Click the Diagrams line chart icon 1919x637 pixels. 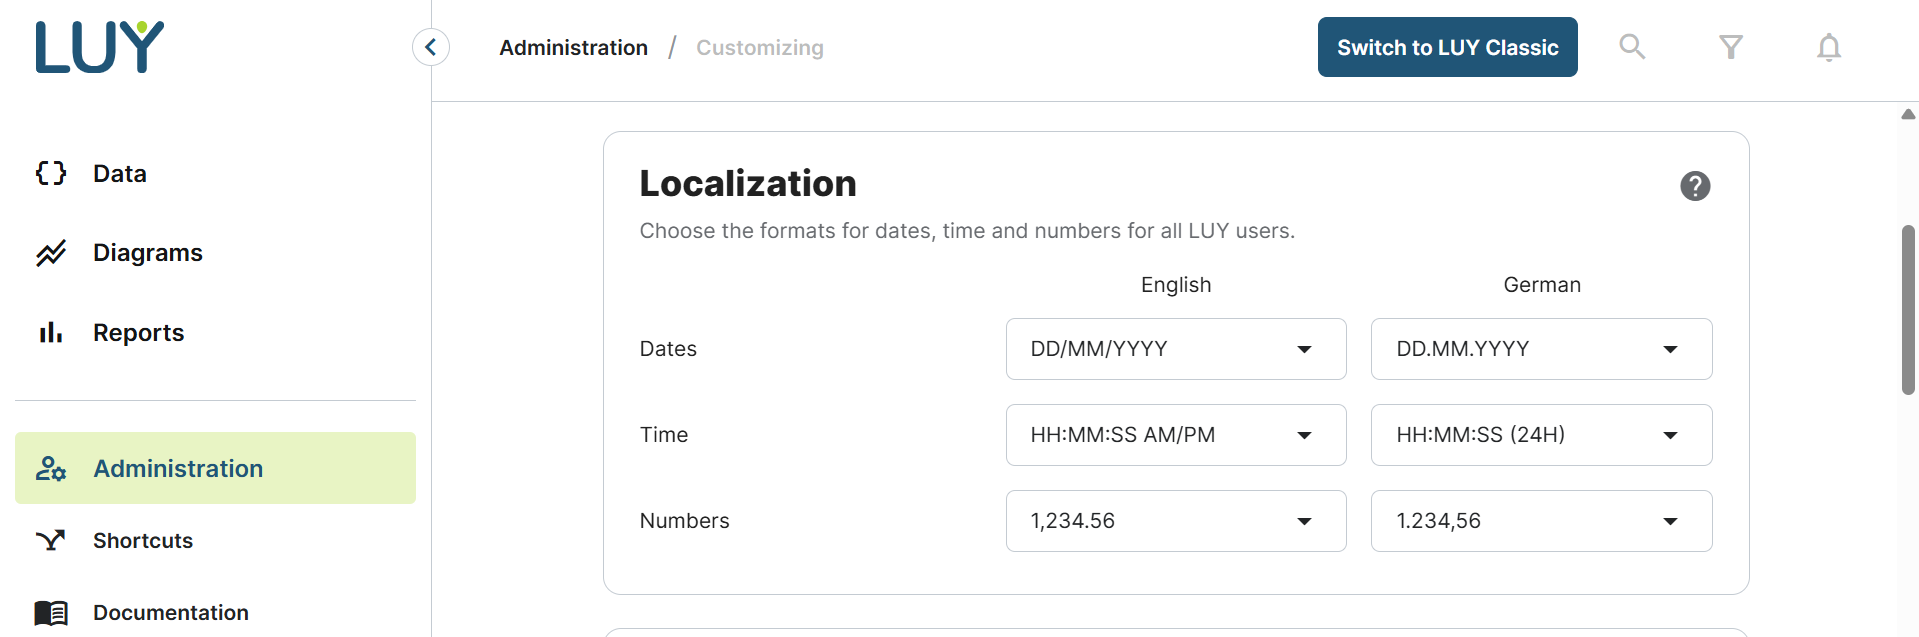51,253
